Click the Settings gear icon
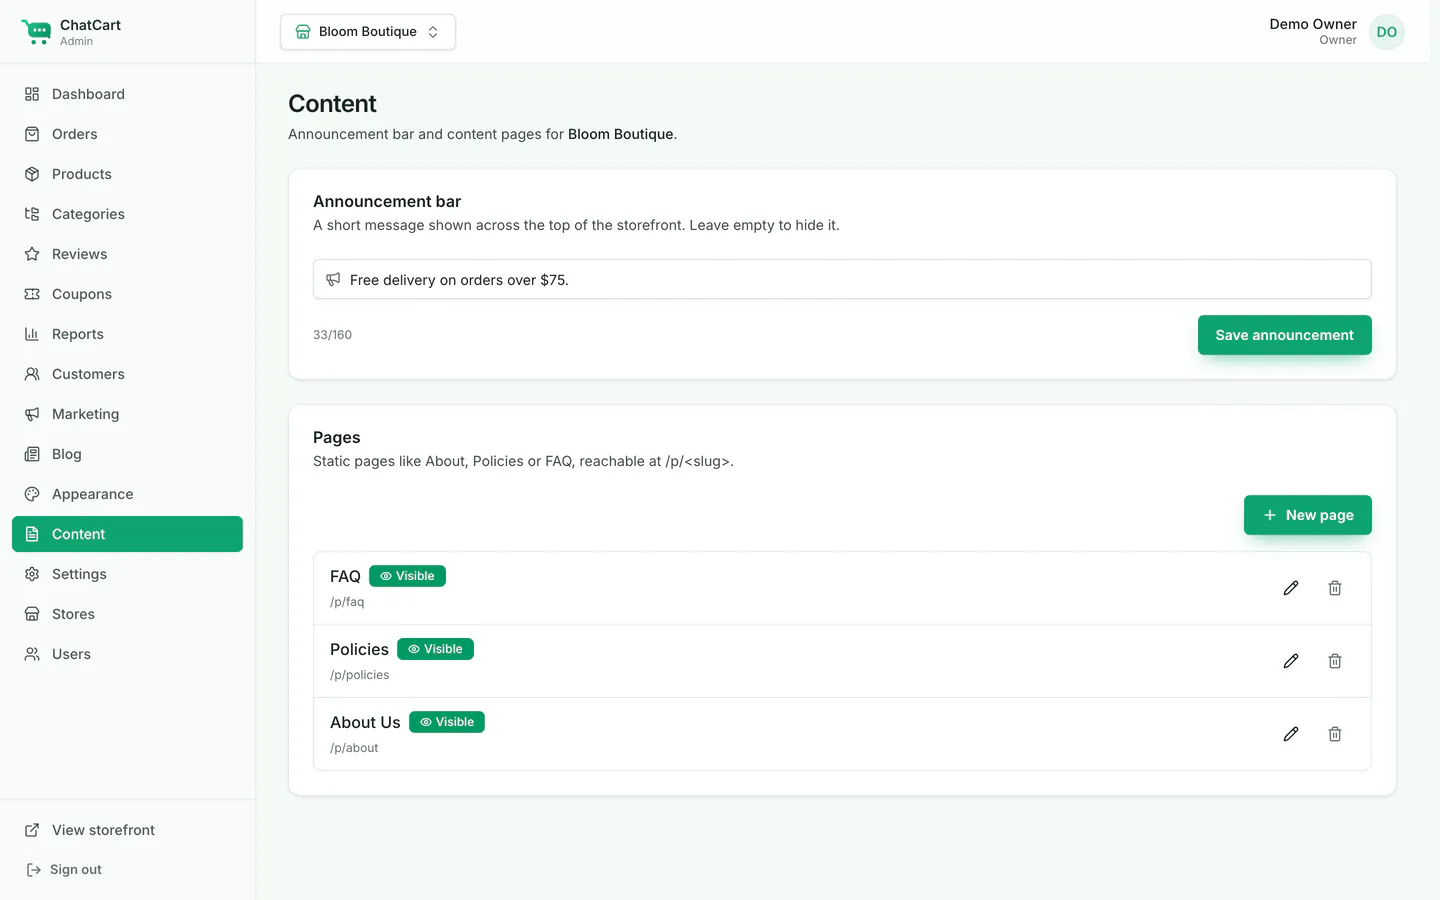1440x900 pixels. (x=32, y=574)
